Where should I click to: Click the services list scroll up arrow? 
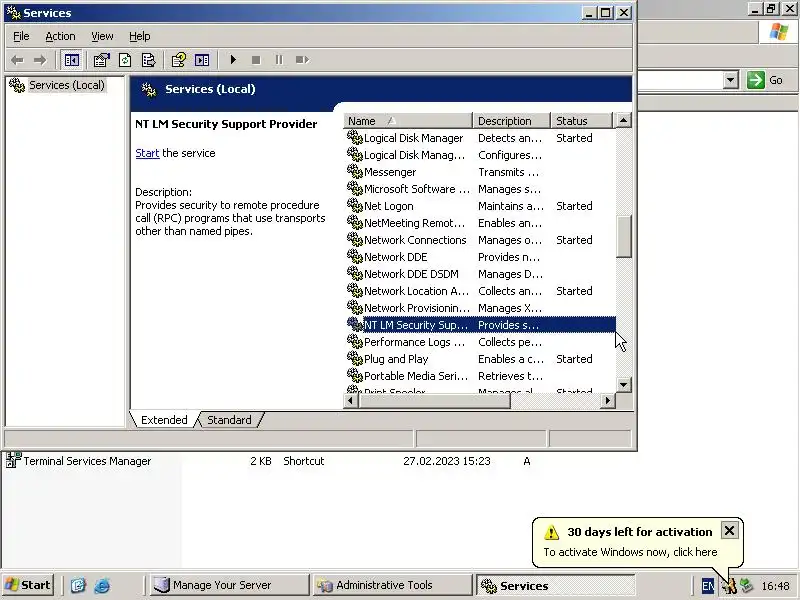click(623, 120)
